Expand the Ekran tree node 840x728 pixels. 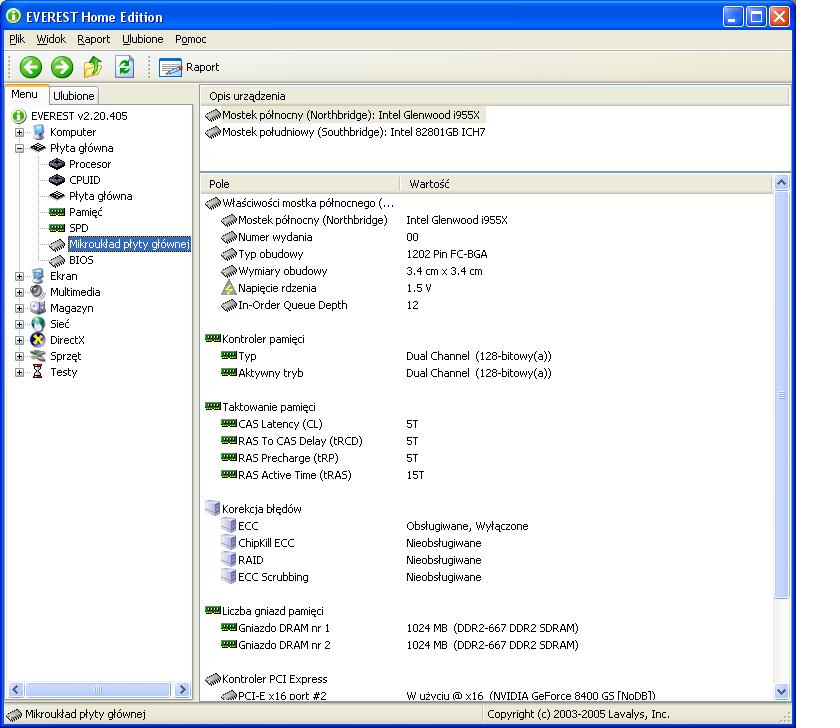[x=19, y=276]
